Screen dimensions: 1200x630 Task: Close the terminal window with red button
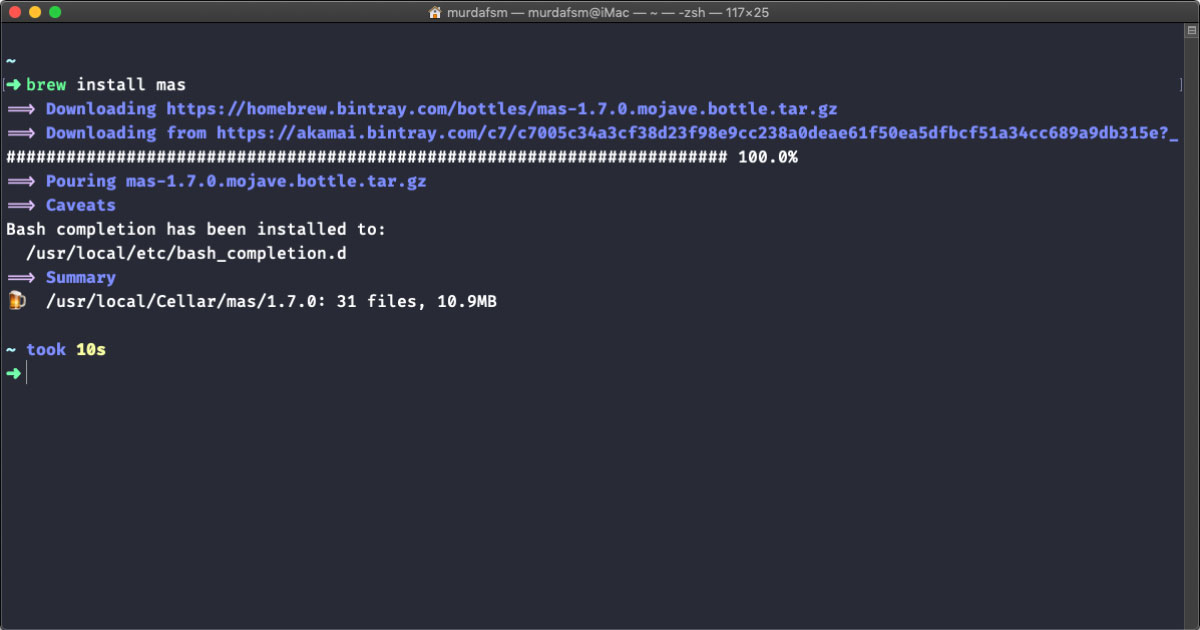tap(14, 12)
